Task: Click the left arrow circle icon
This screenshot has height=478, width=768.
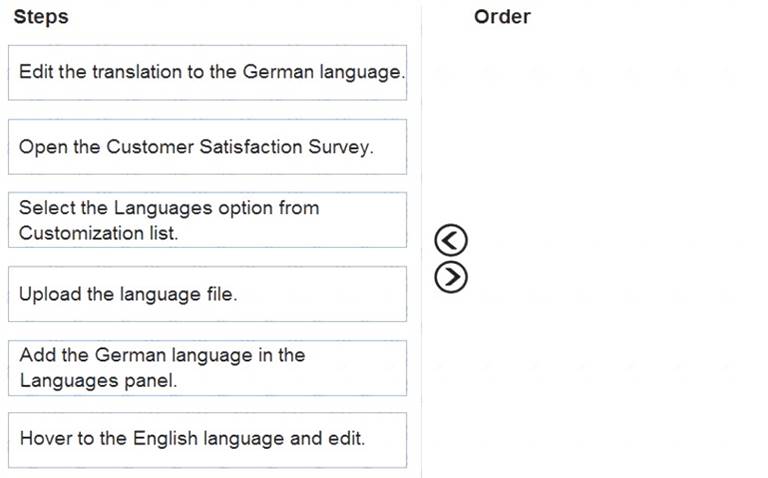Action: (x=451, y=240)
